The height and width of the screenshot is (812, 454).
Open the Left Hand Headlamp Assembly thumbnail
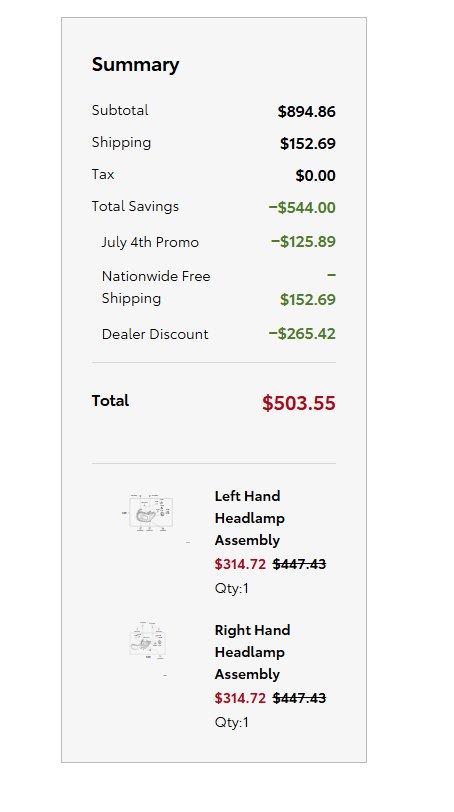(x=150, y=513)
